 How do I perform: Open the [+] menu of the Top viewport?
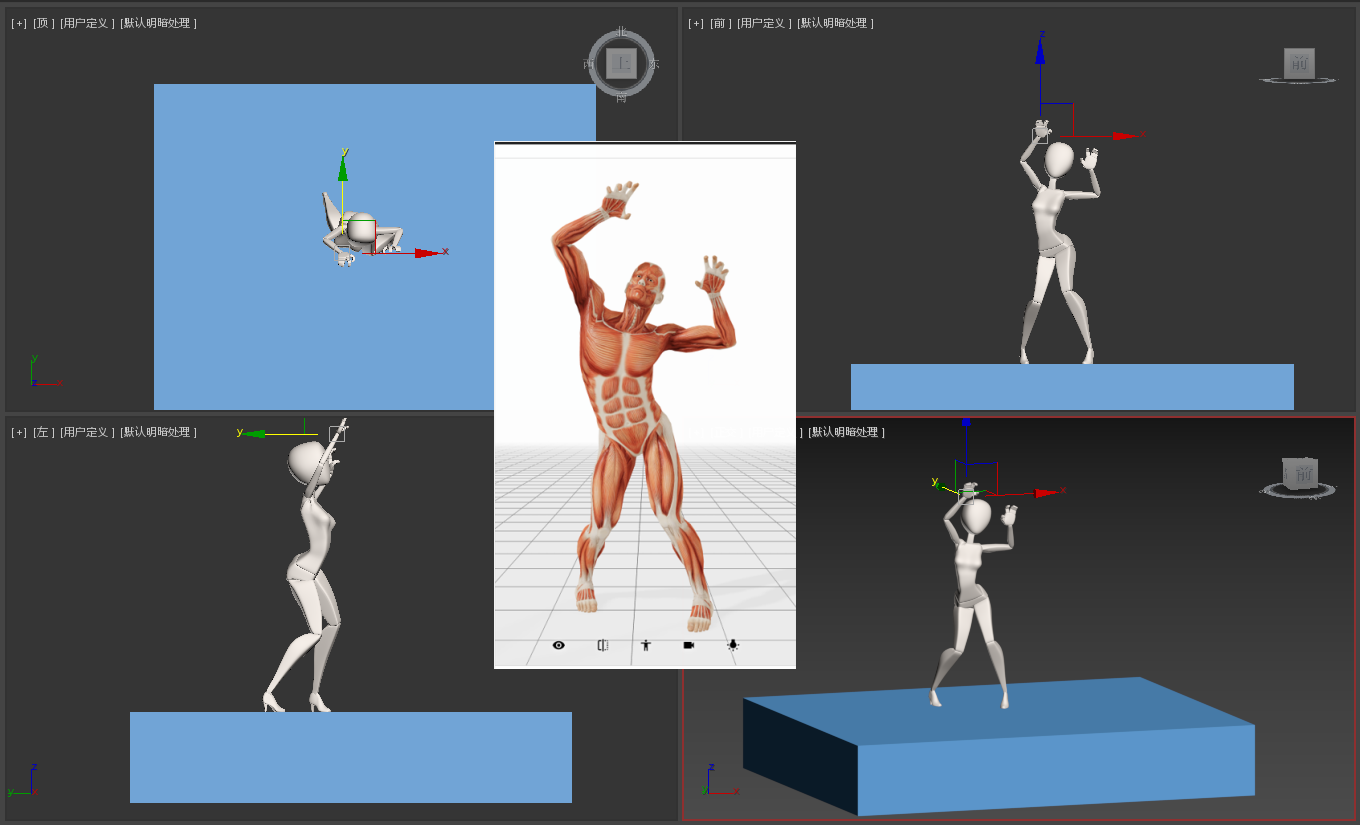(19, 23)
